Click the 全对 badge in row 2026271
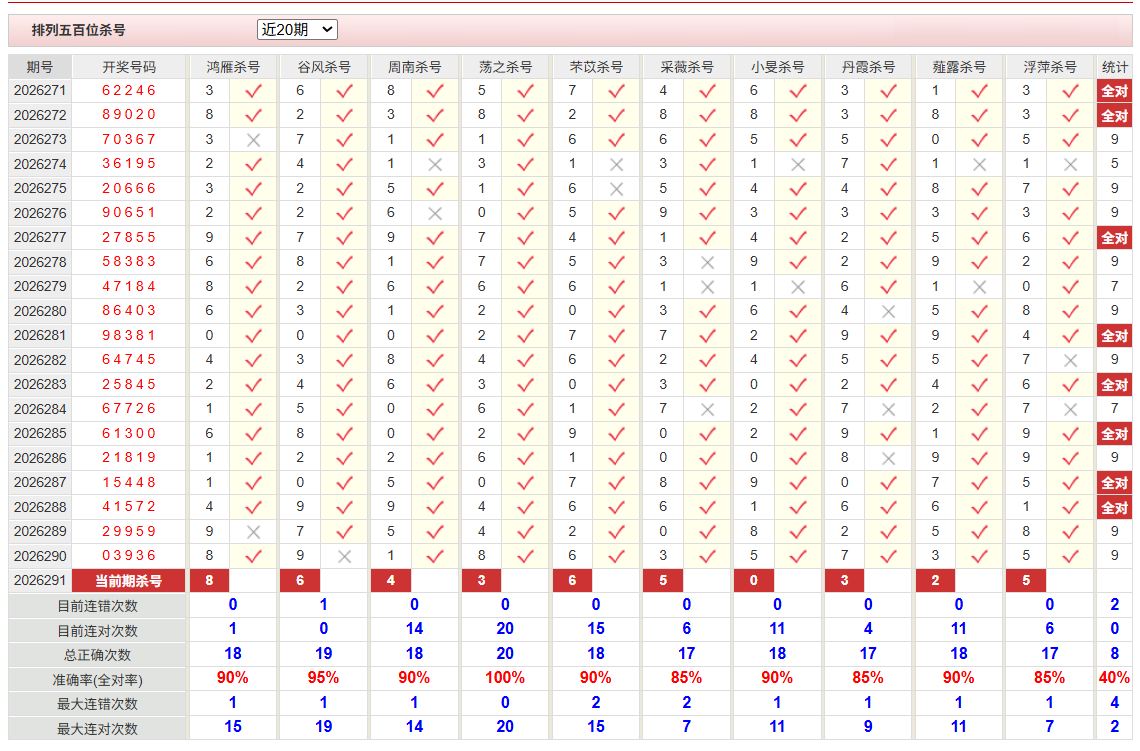 click(x=1114, y=91)
